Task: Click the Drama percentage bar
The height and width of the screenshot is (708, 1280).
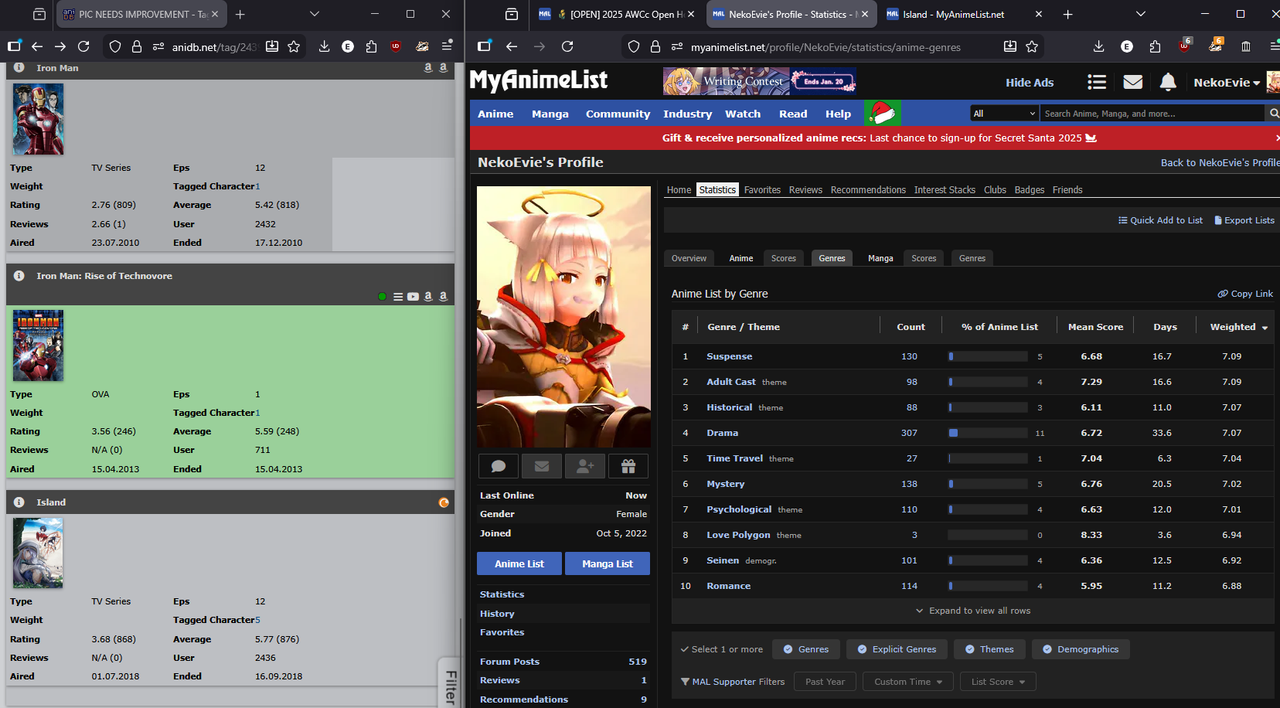Action: (x=988, y=433)
